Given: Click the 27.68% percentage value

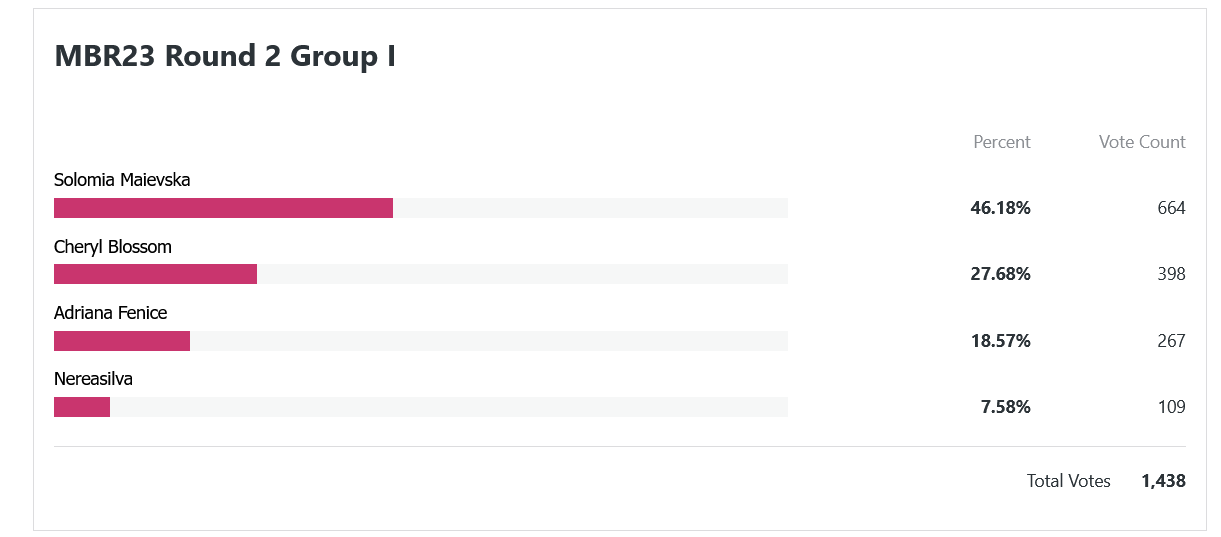Looking at the screenshot, I should pos(1000,274).
